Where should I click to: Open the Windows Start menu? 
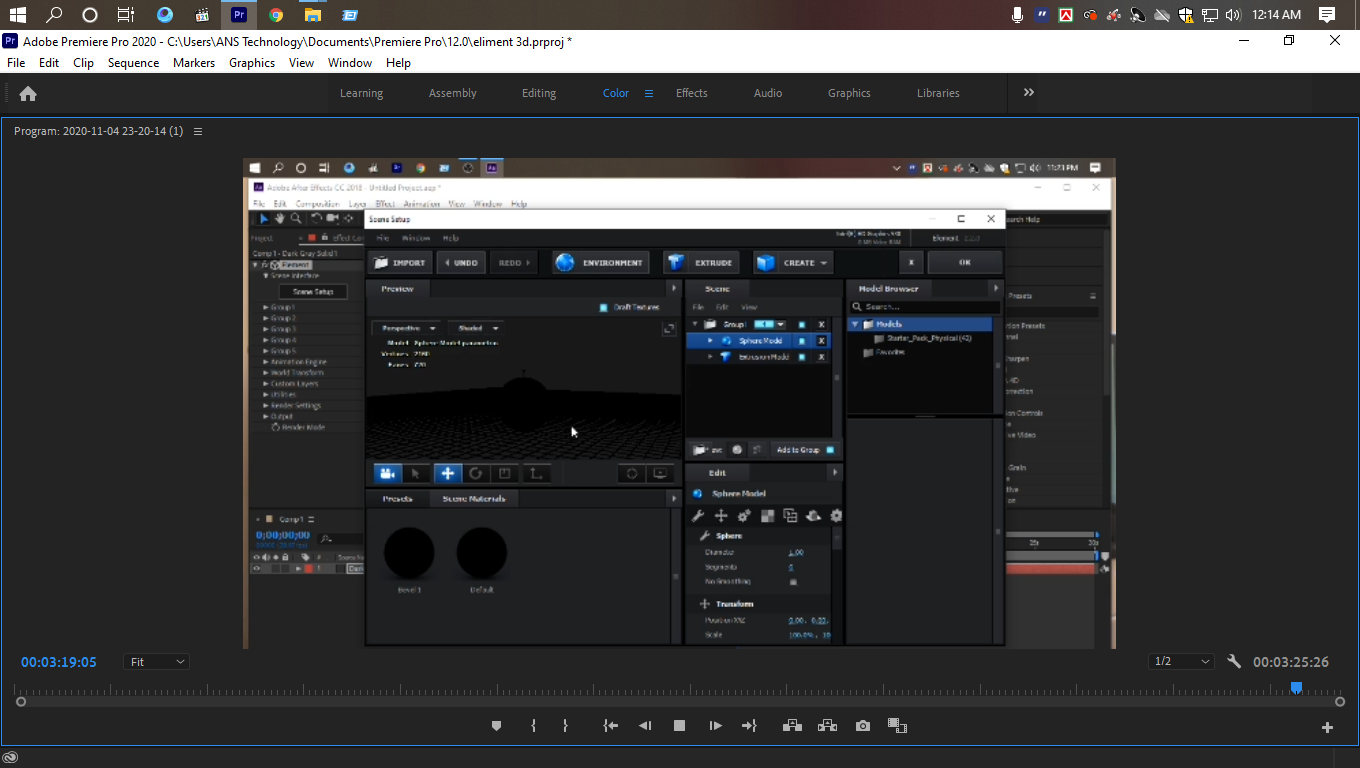click(17, 15)
